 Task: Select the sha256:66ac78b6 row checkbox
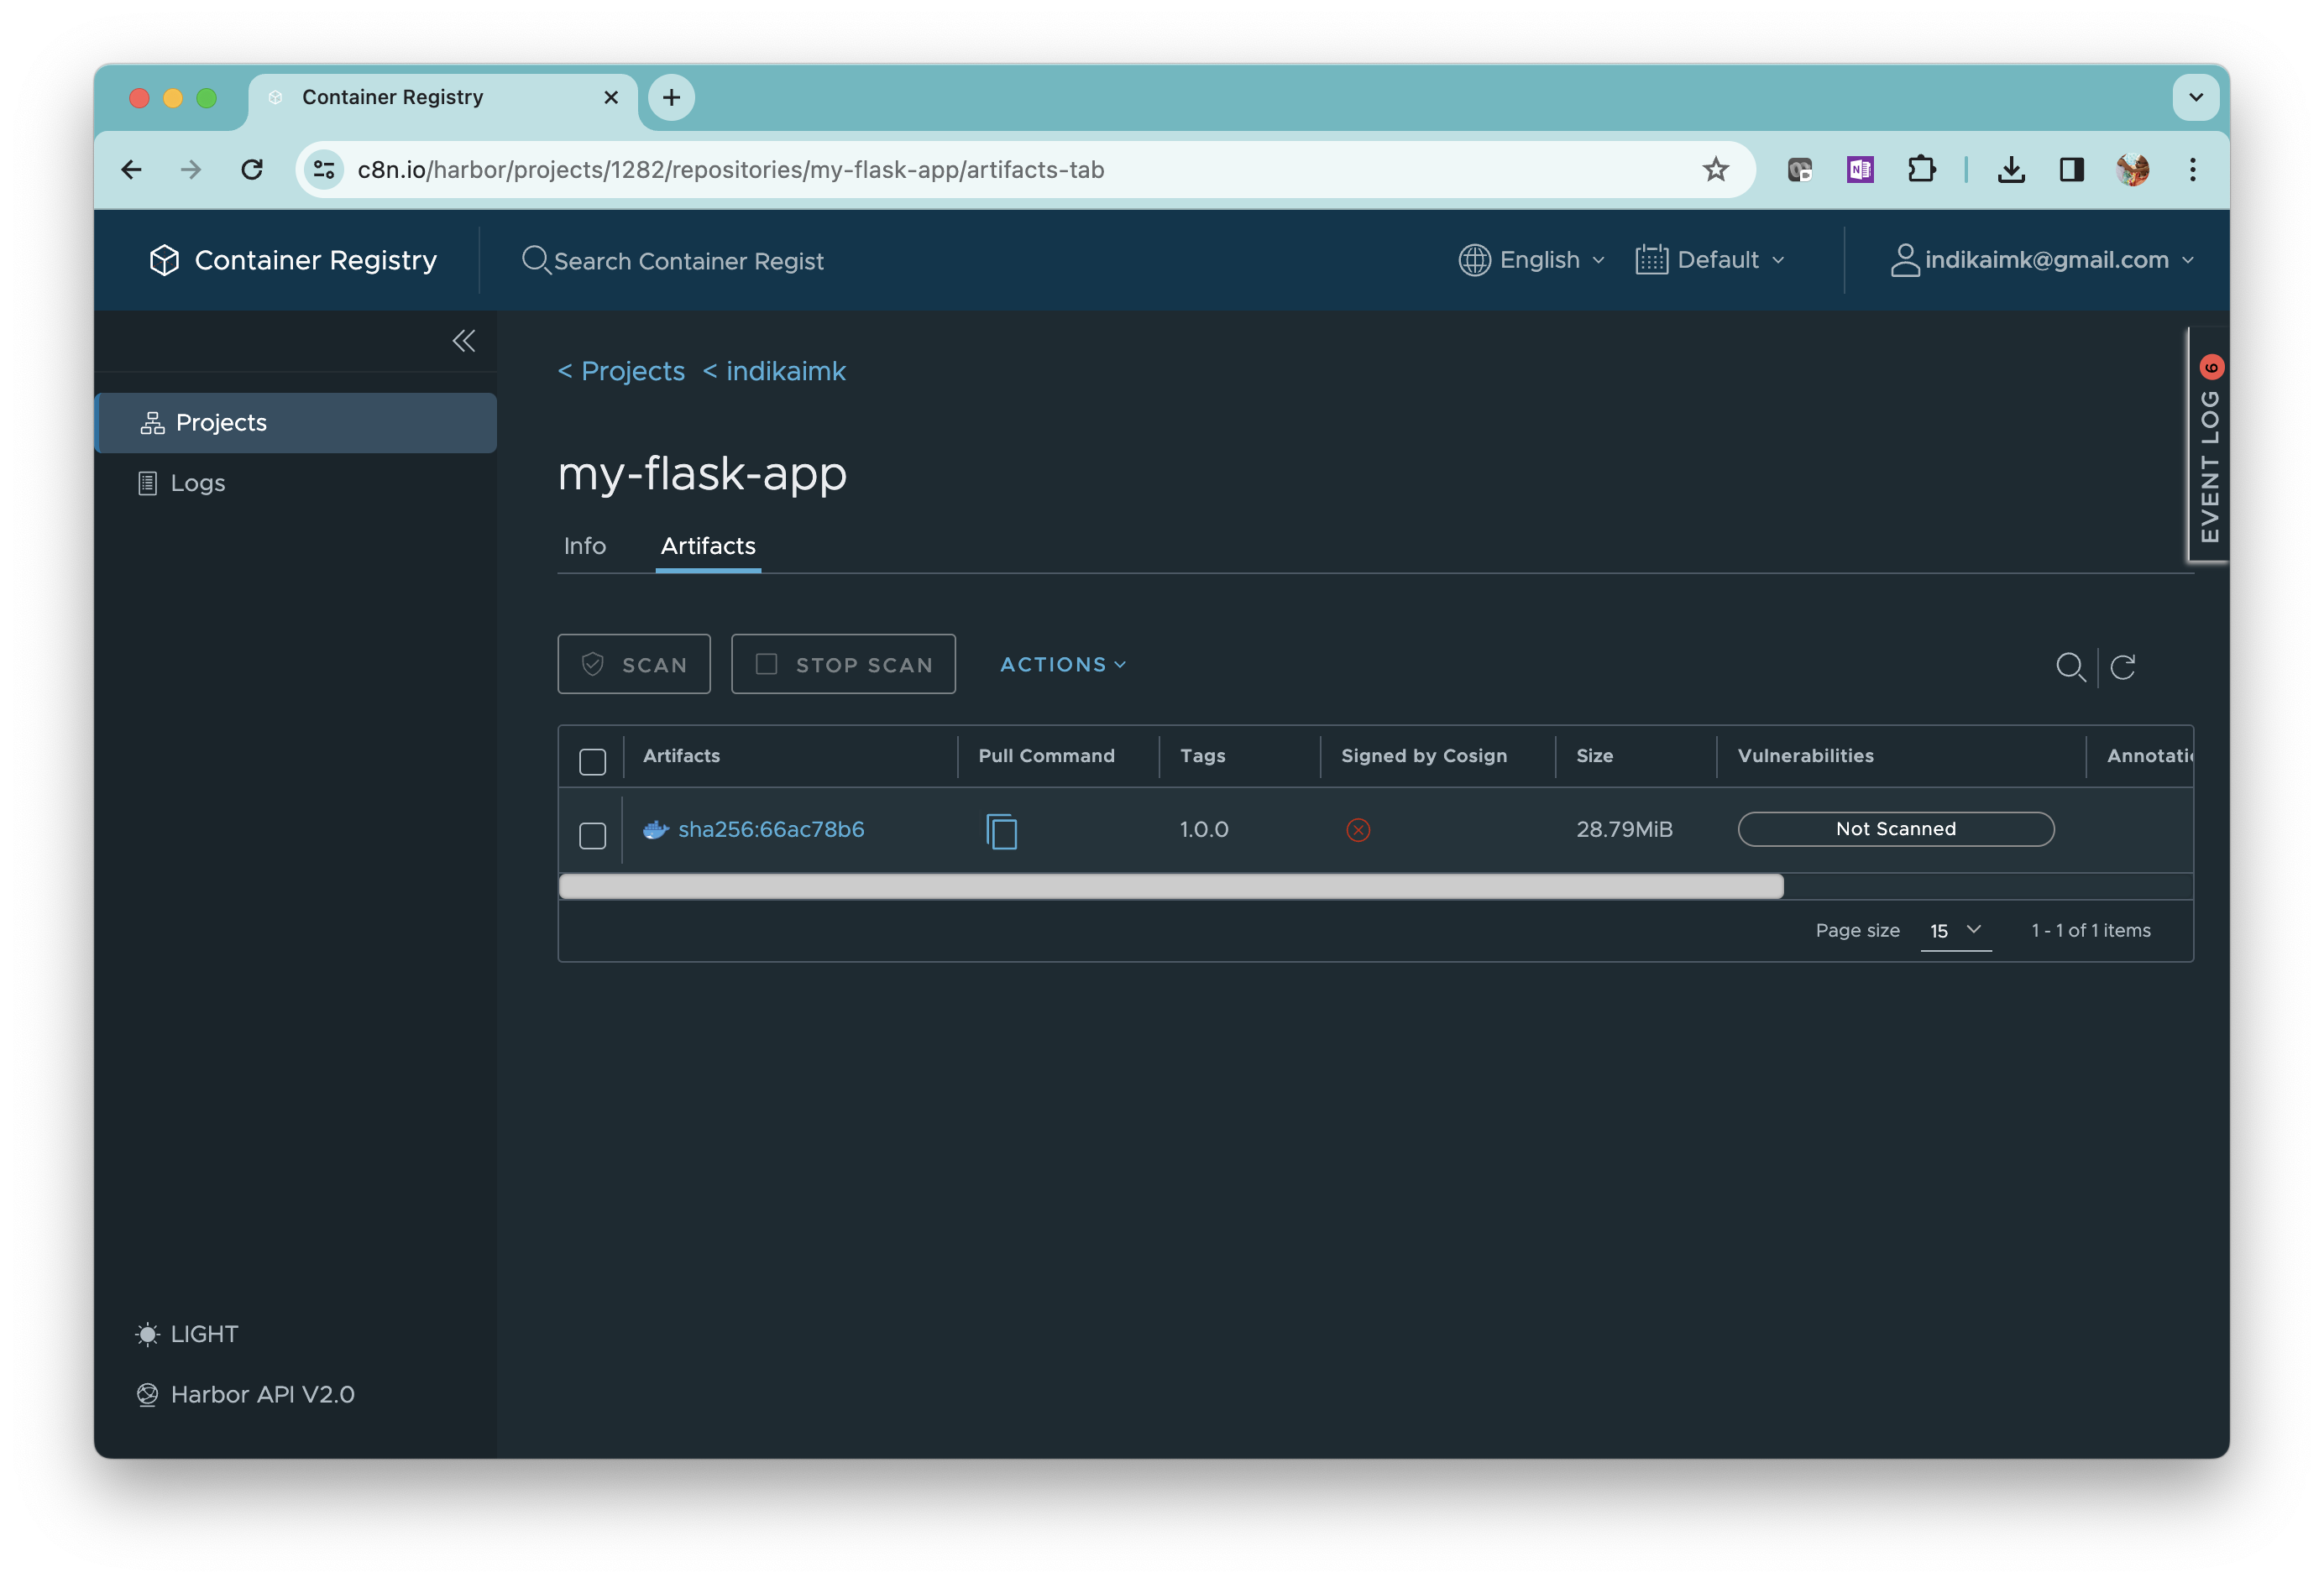tap(593, 835)
